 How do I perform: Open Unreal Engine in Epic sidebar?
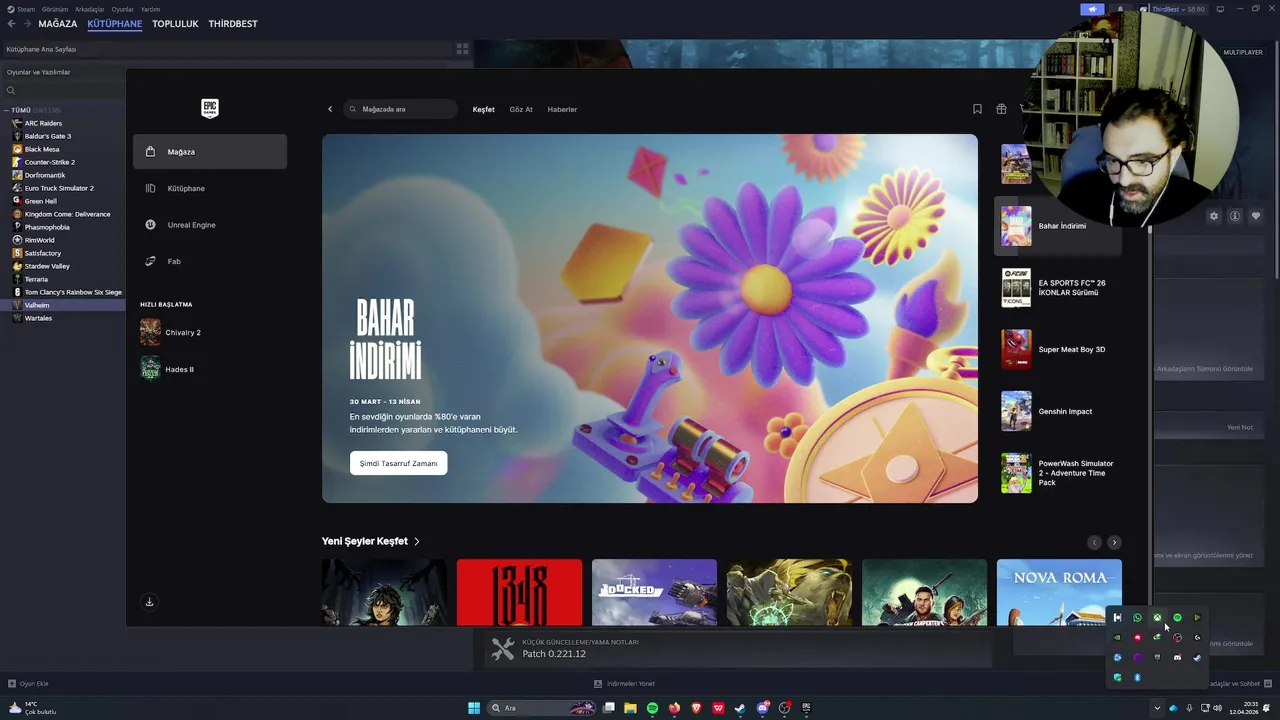point(210,225)
